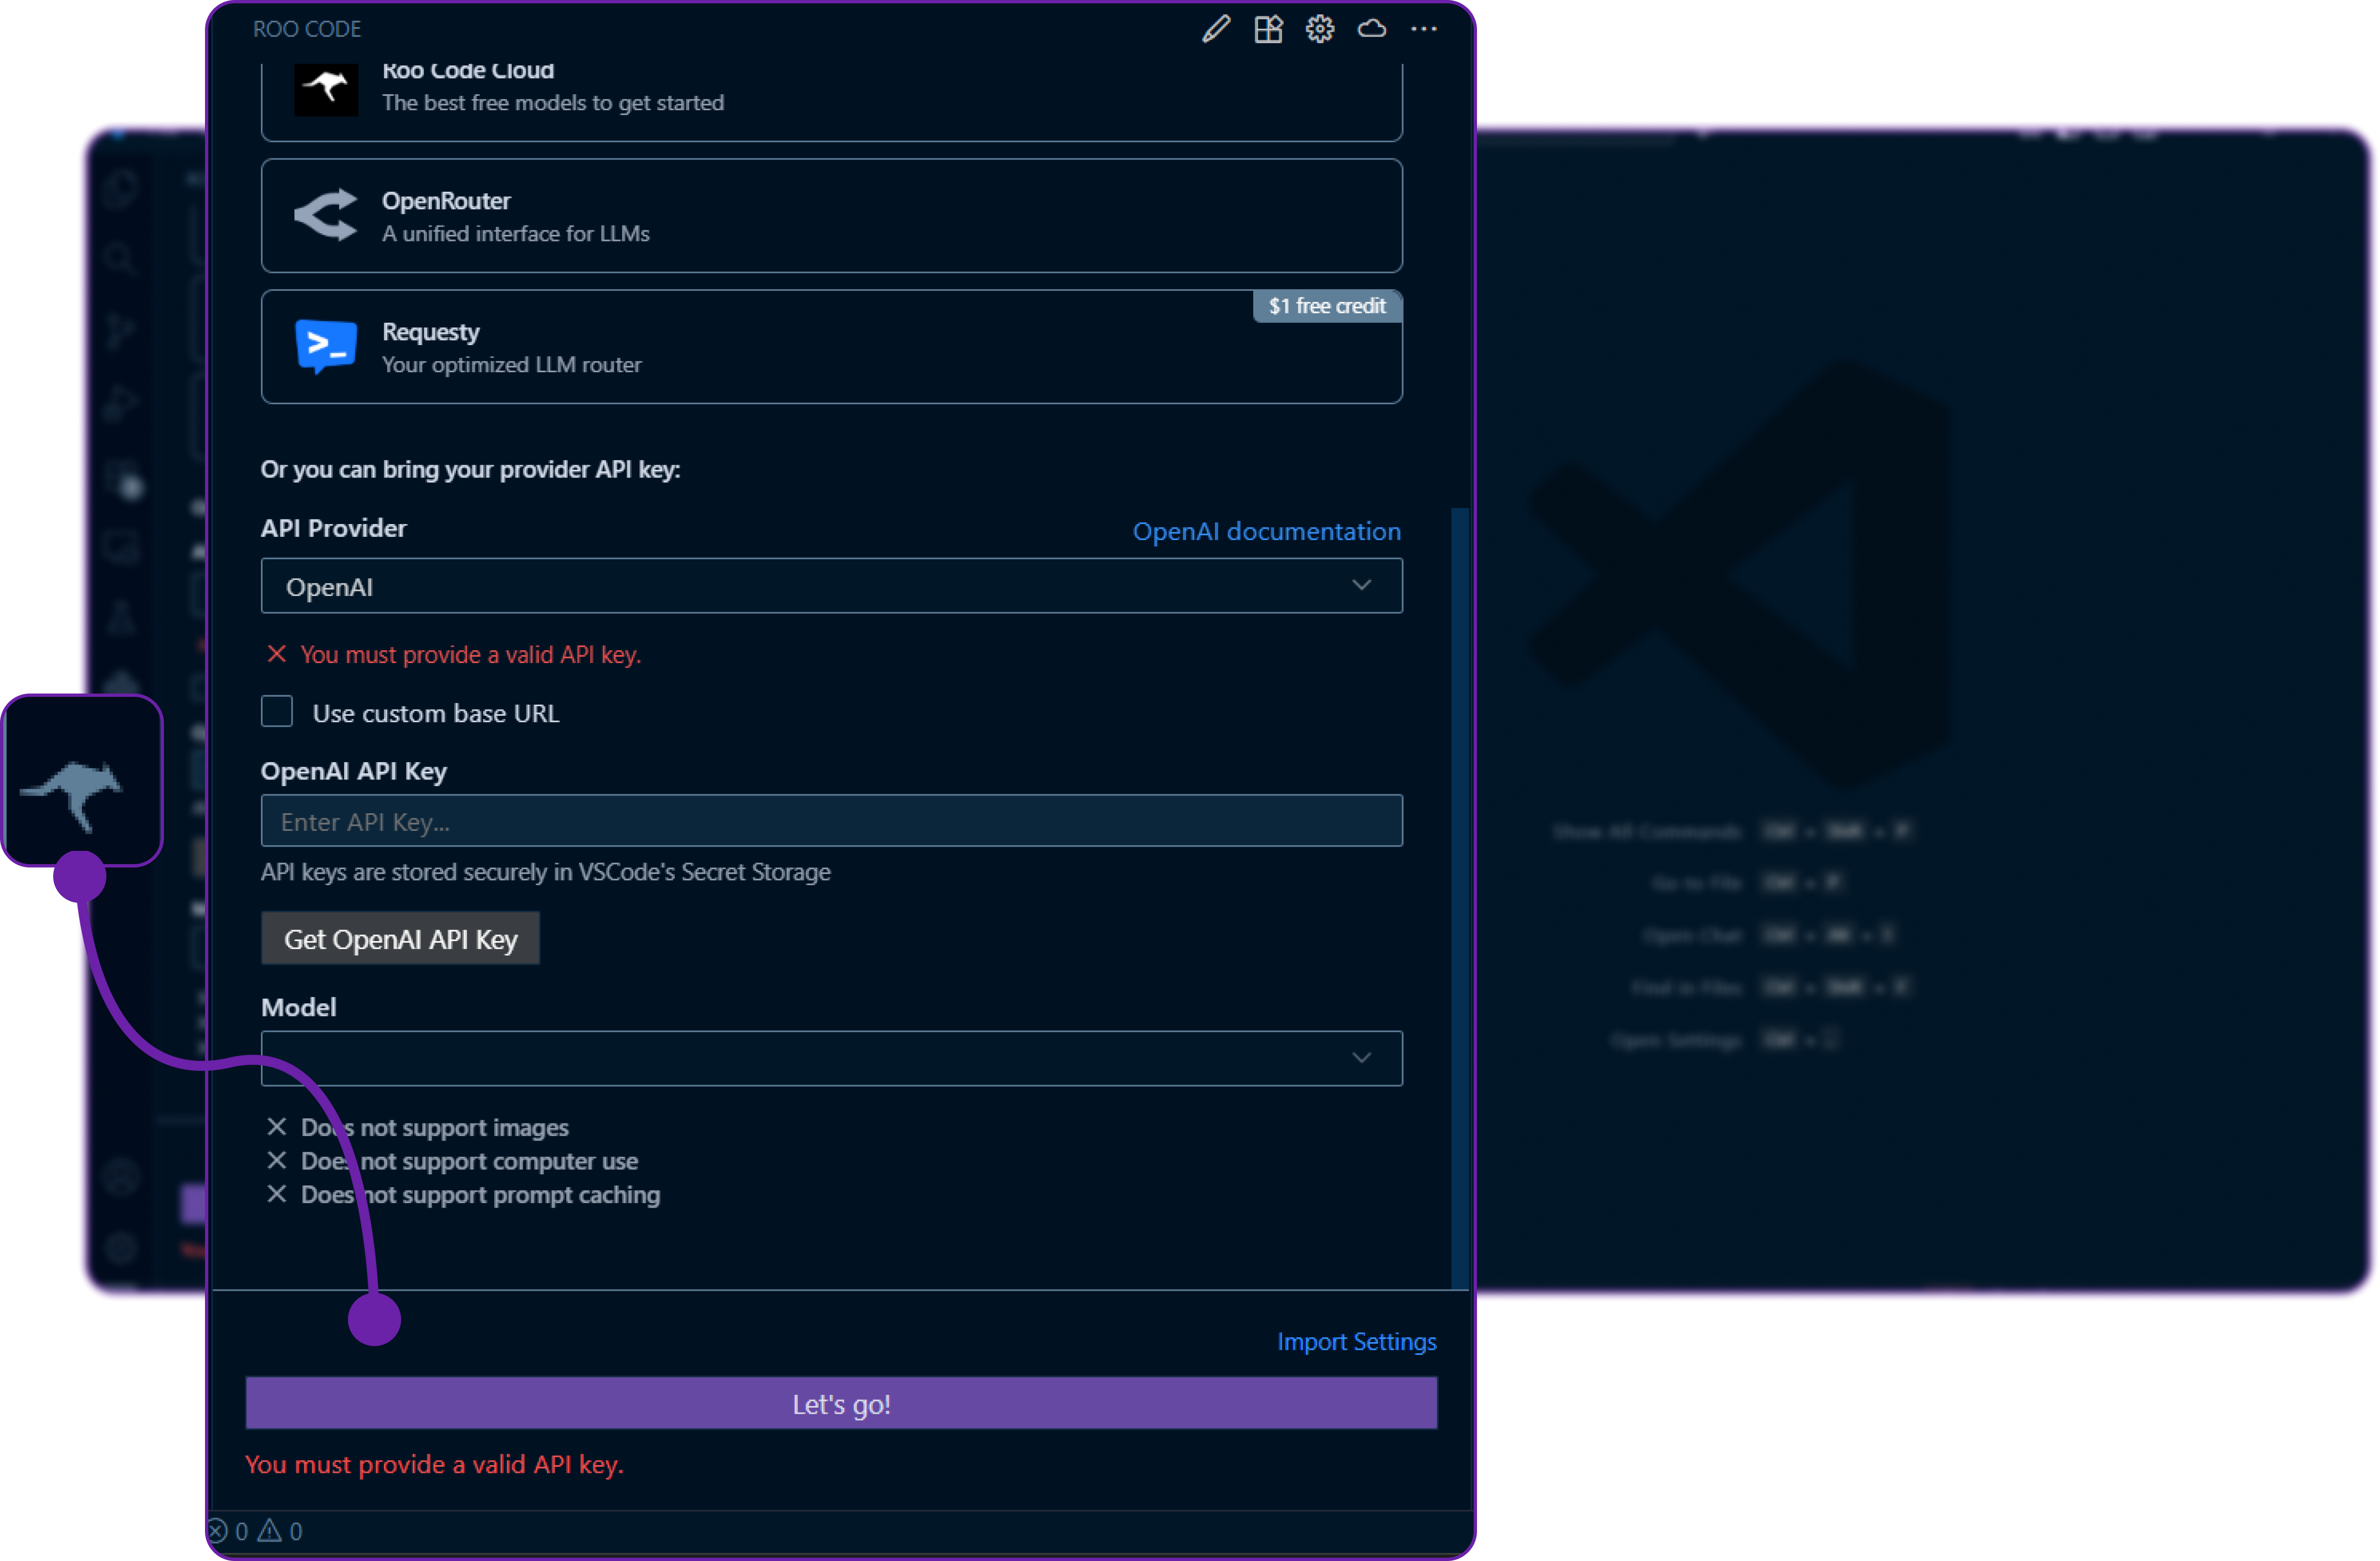
Task: Click the Get OpenAI API Key button
Action: click(x=400, y=938)
